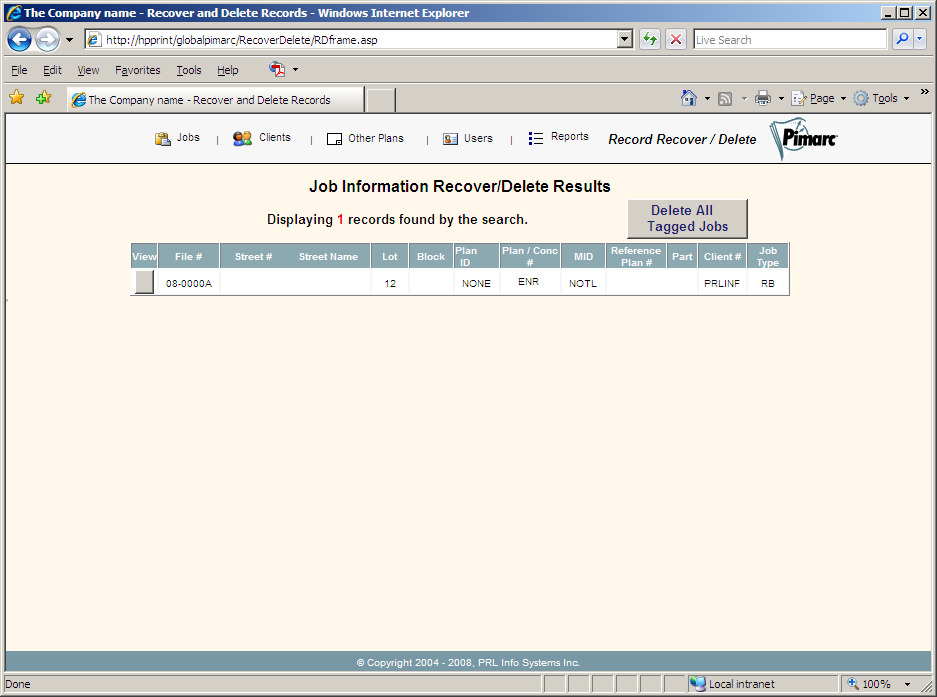Open the search provider options dropdown
Image resolution: width=937 pixels, height=697 pixels.
tap(920, 39)
